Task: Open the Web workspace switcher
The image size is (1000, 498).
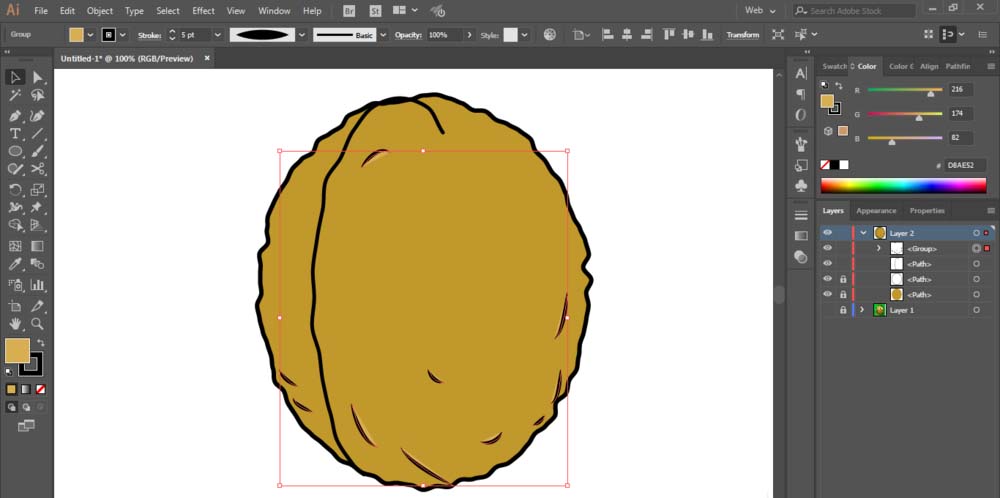Action: click(x=760, y=10)
